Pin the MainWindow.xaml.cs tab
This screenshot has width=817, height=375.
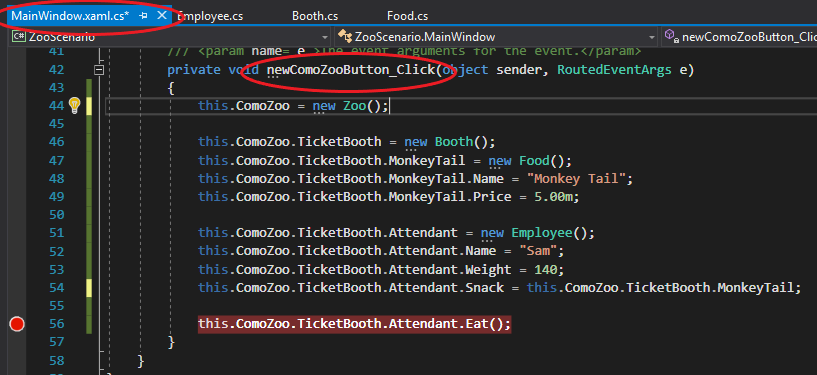click(144, 16)
